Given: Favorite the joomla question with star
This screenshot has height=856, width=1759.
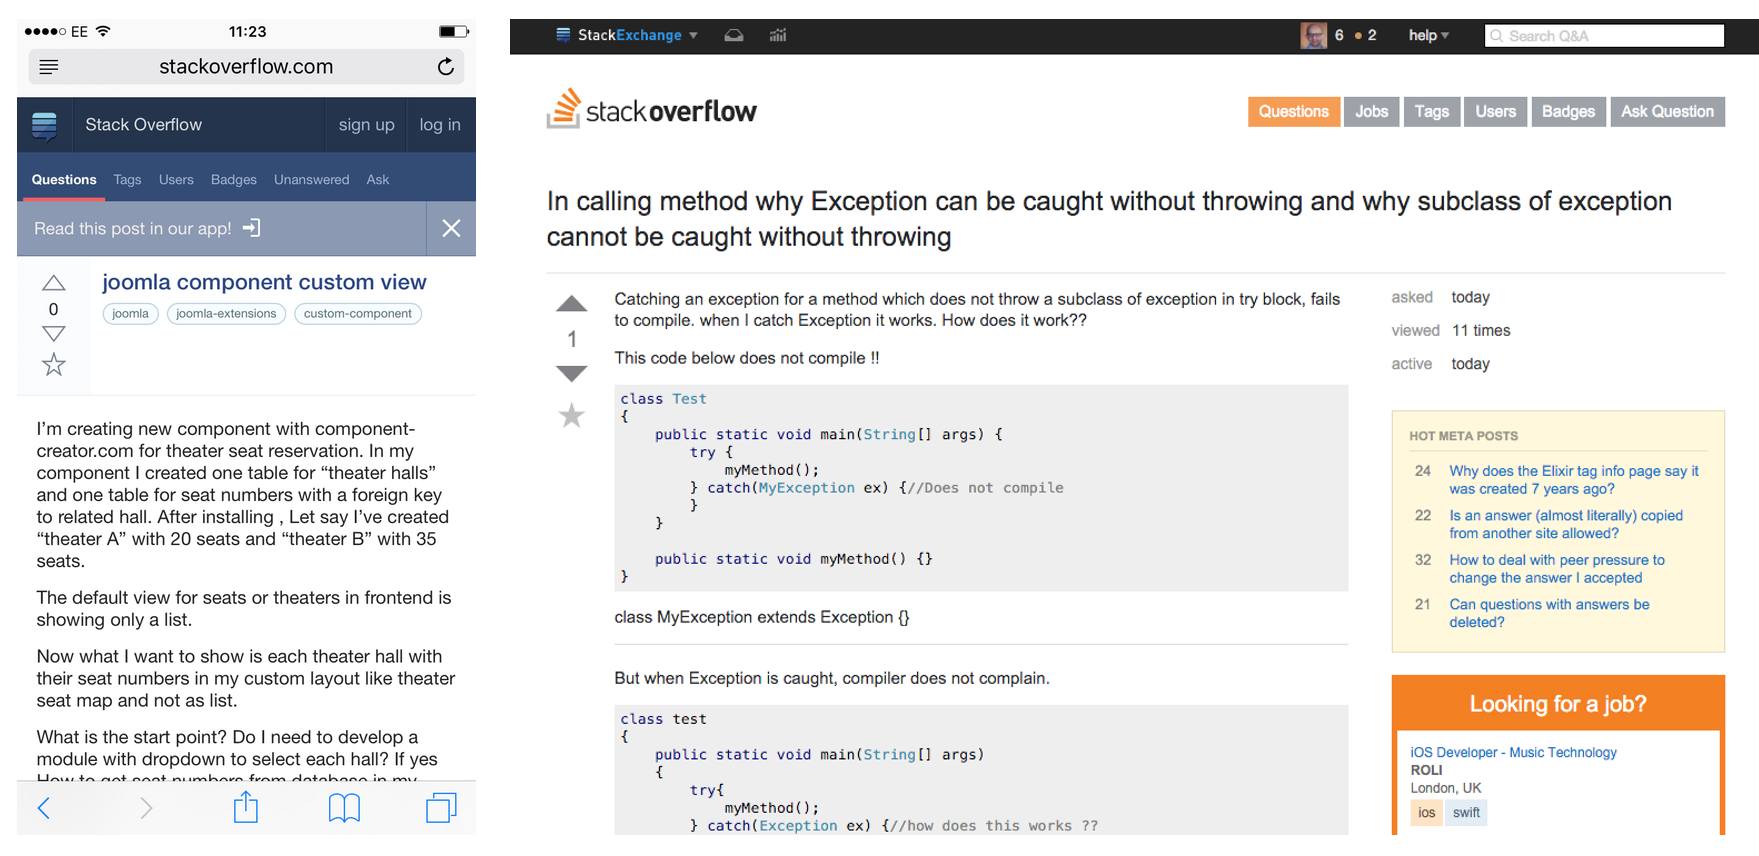Looking at the screenshot, I should (54, 364).
